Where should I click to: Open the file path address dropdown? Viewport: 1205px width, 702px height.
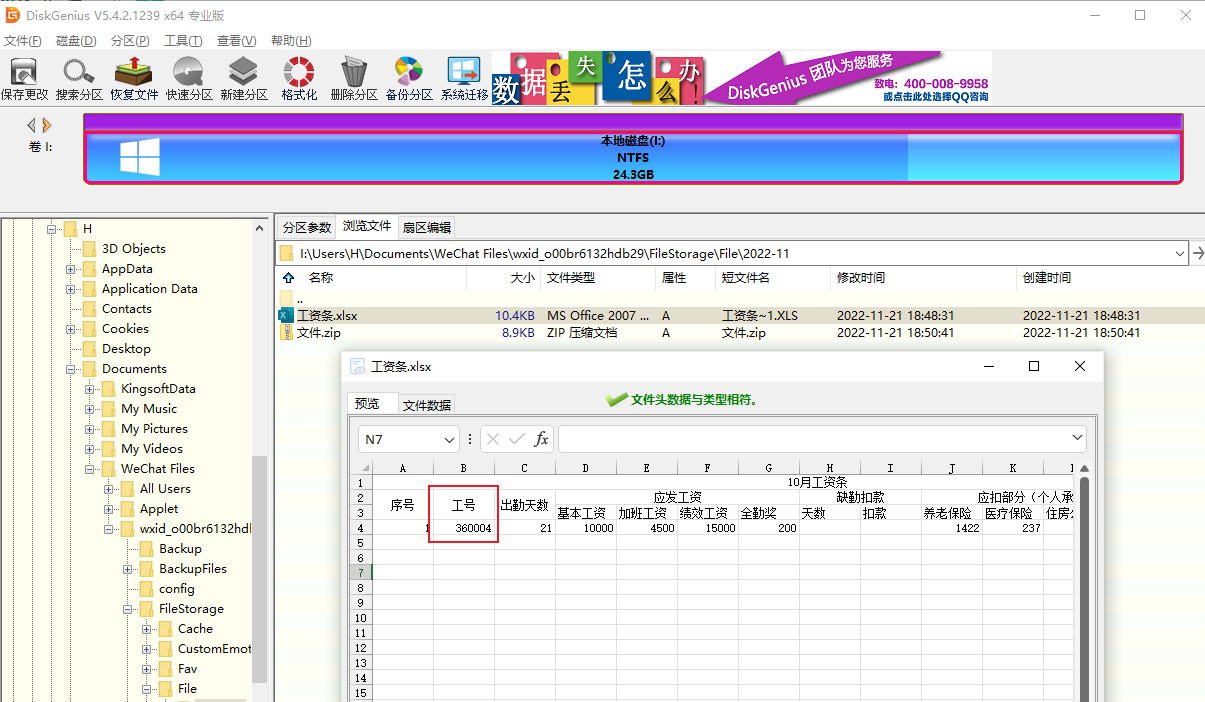click(1177, 254)
